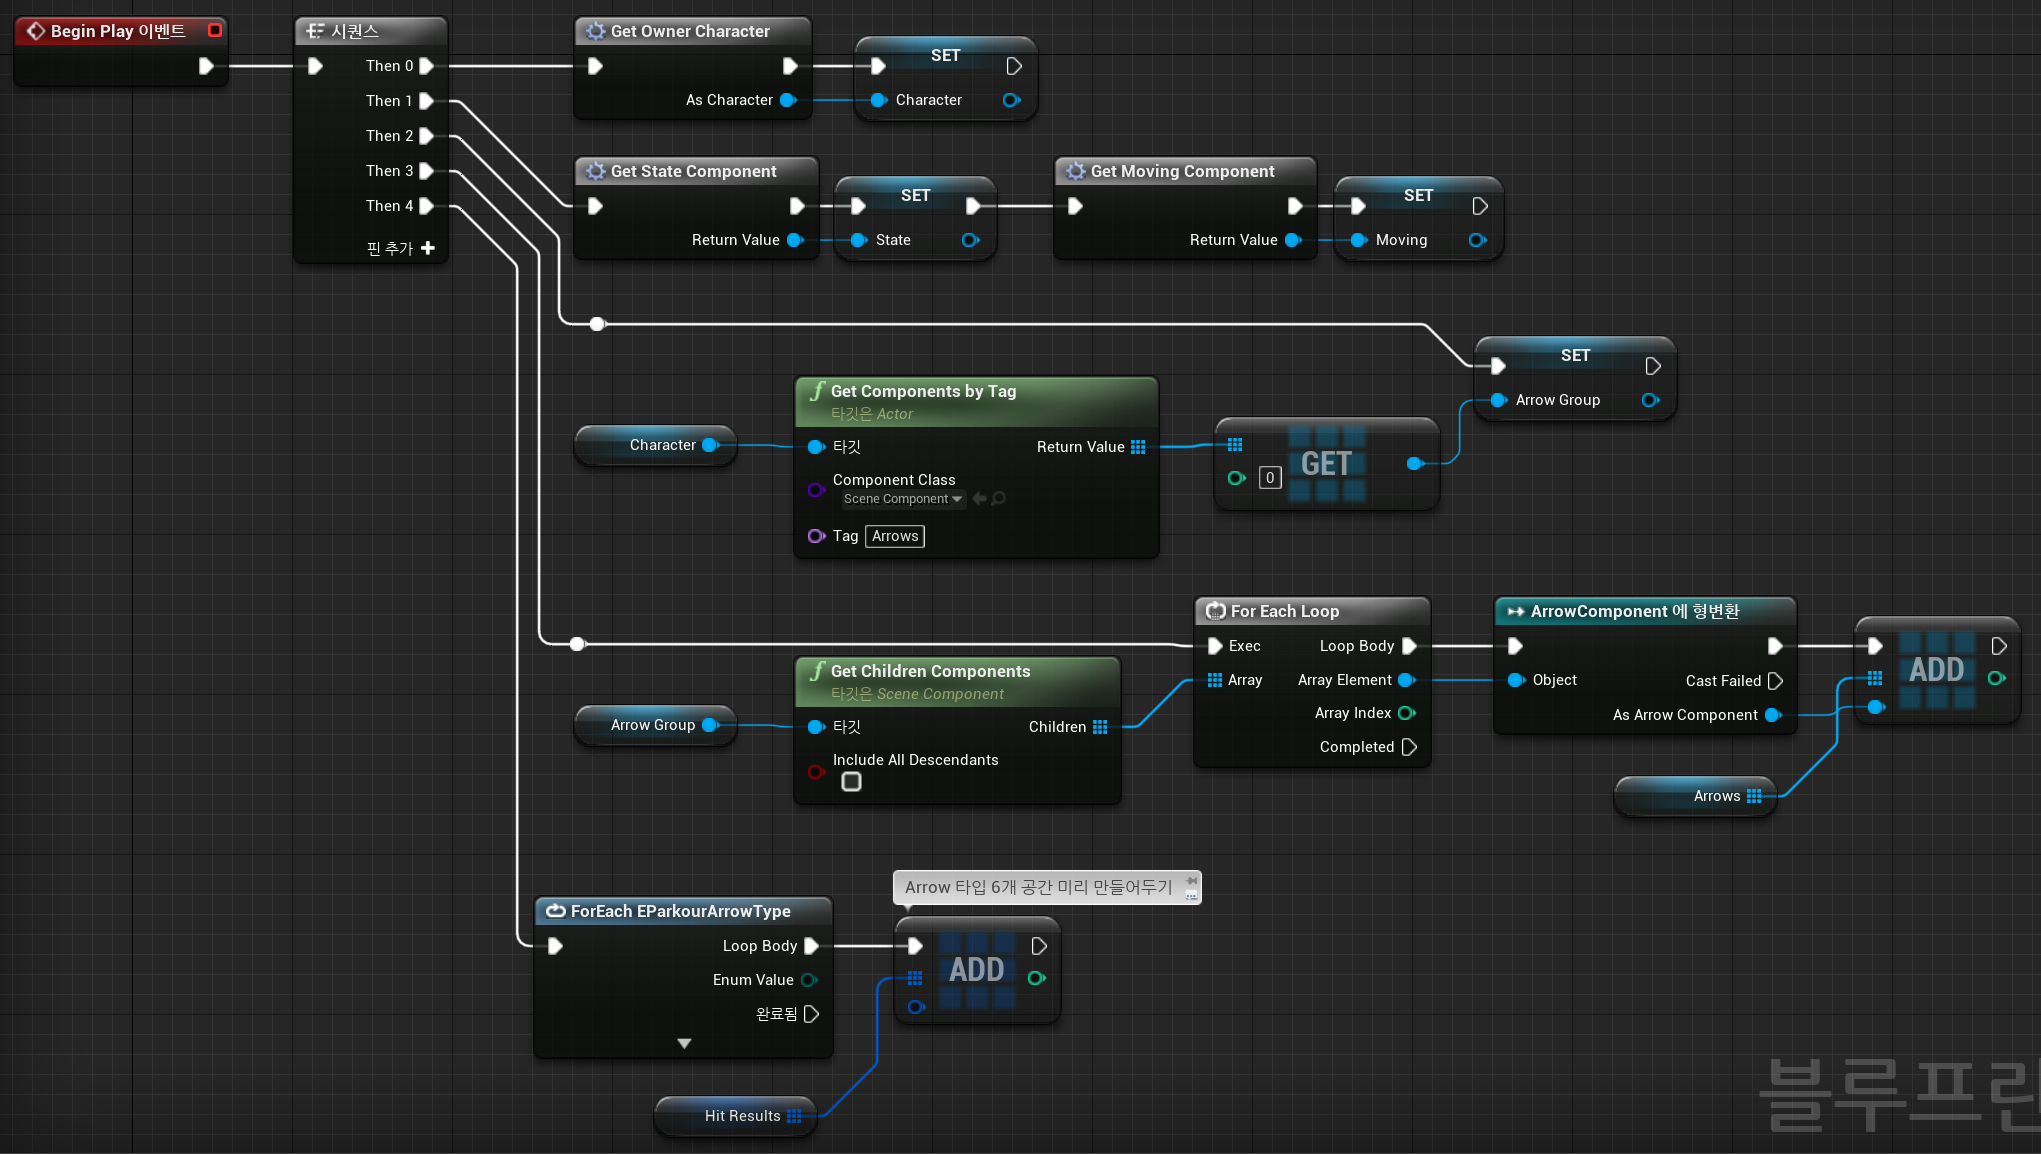Select the Hit Results variable node

click(x=740, y=1116)
